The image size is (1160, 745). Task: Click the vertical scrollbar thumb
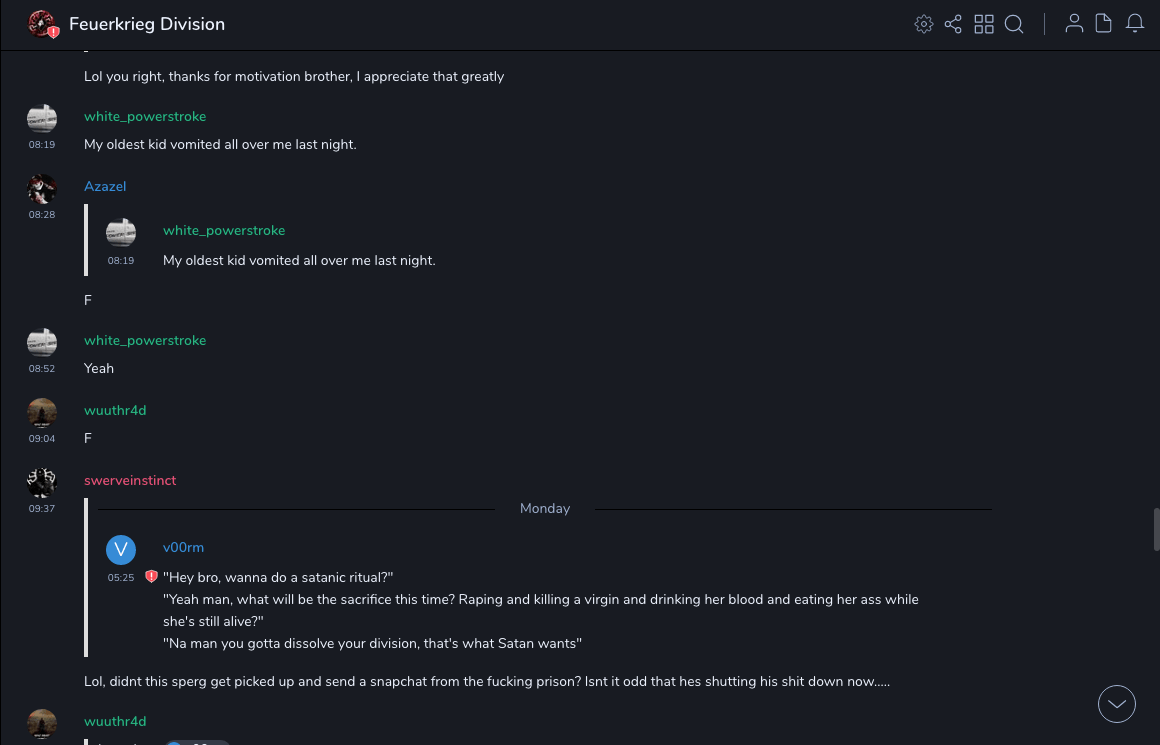pos(1156,529)
